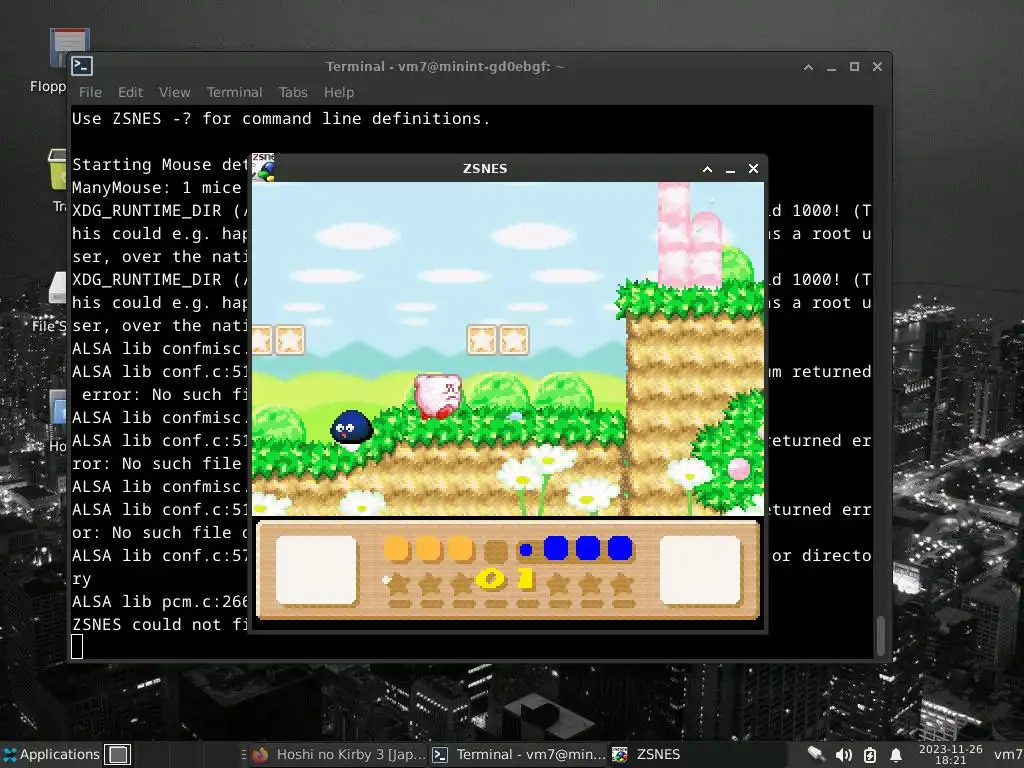Roll up the Terminal window
This screenshot has width=1024, height=768.
808,67
